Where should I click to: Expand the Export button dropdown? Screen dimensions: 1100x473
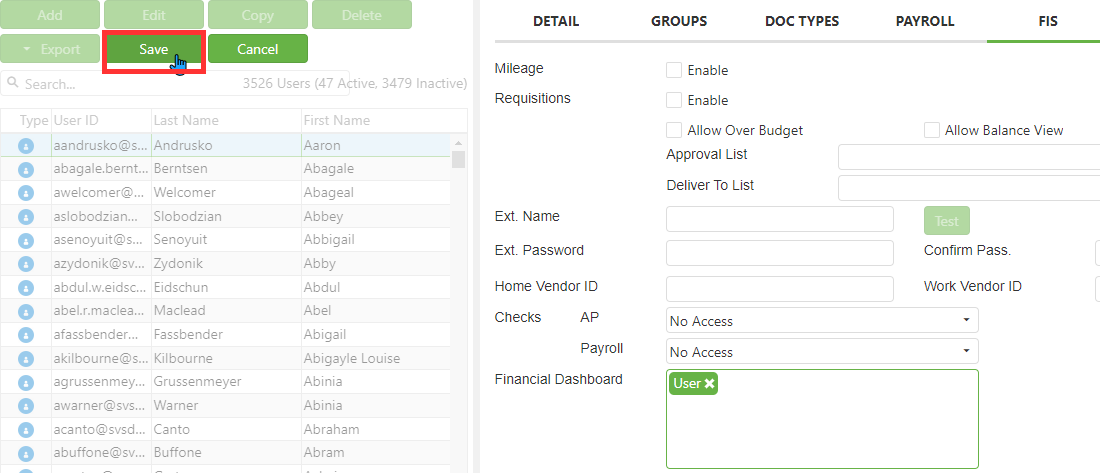(x=50, y=49)
